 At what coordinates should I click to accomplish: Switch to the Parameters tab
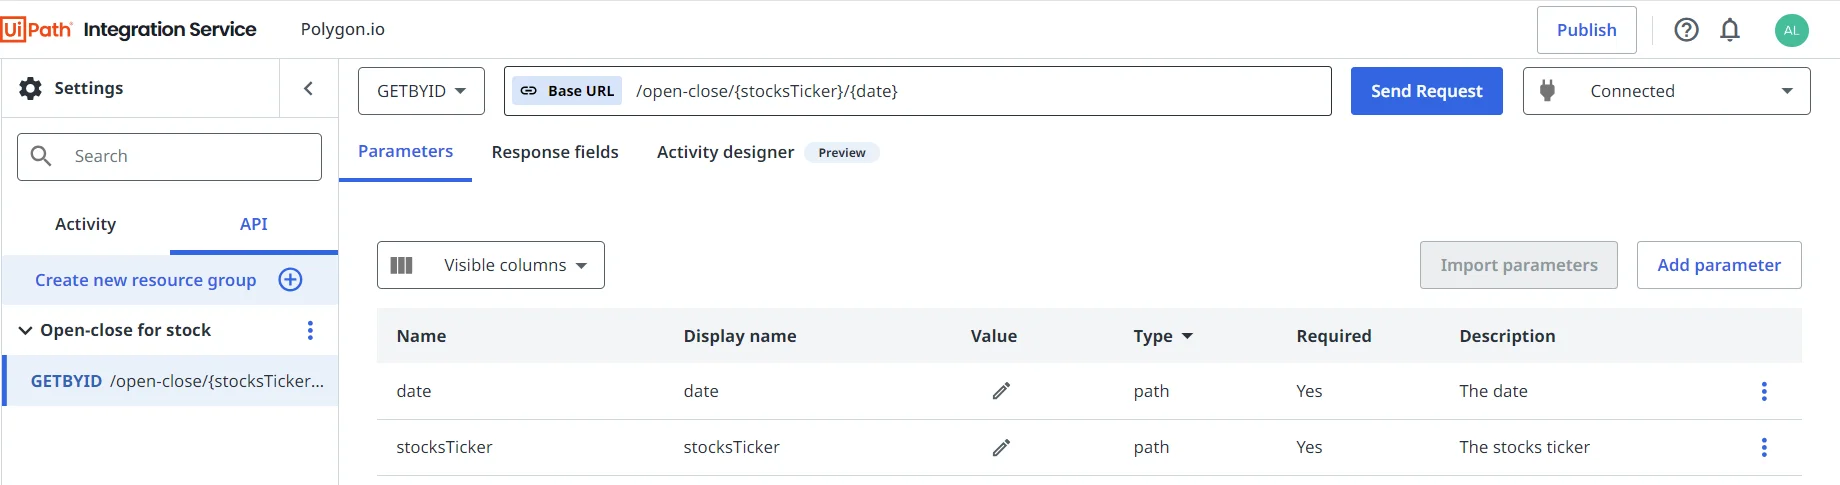coord(405,152)
